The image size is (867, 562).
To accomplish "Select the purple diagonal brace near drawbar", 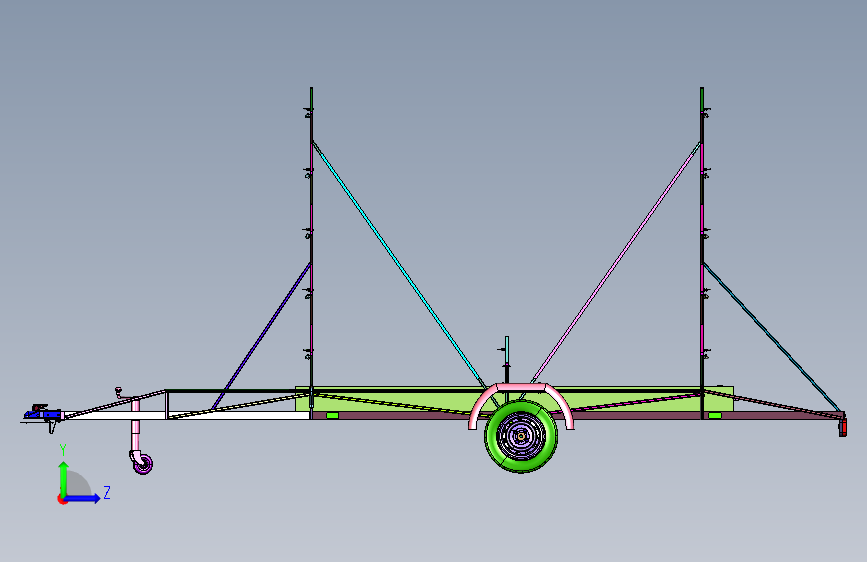I will point(262,336).
